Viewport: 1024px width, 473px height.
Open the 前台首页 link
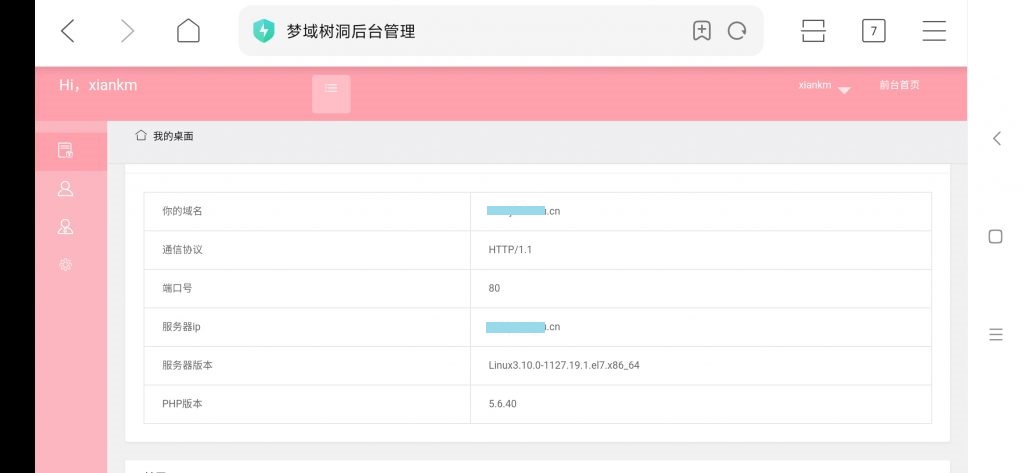pyautogui.click(x=899, y=85)
